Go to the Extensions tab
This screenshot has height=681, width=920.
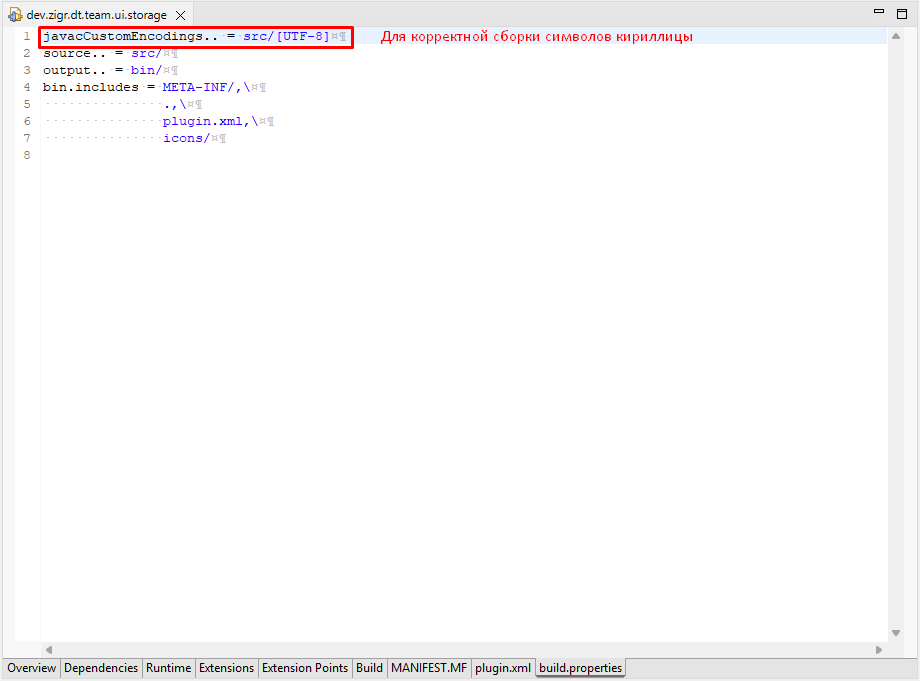[226, 668]
